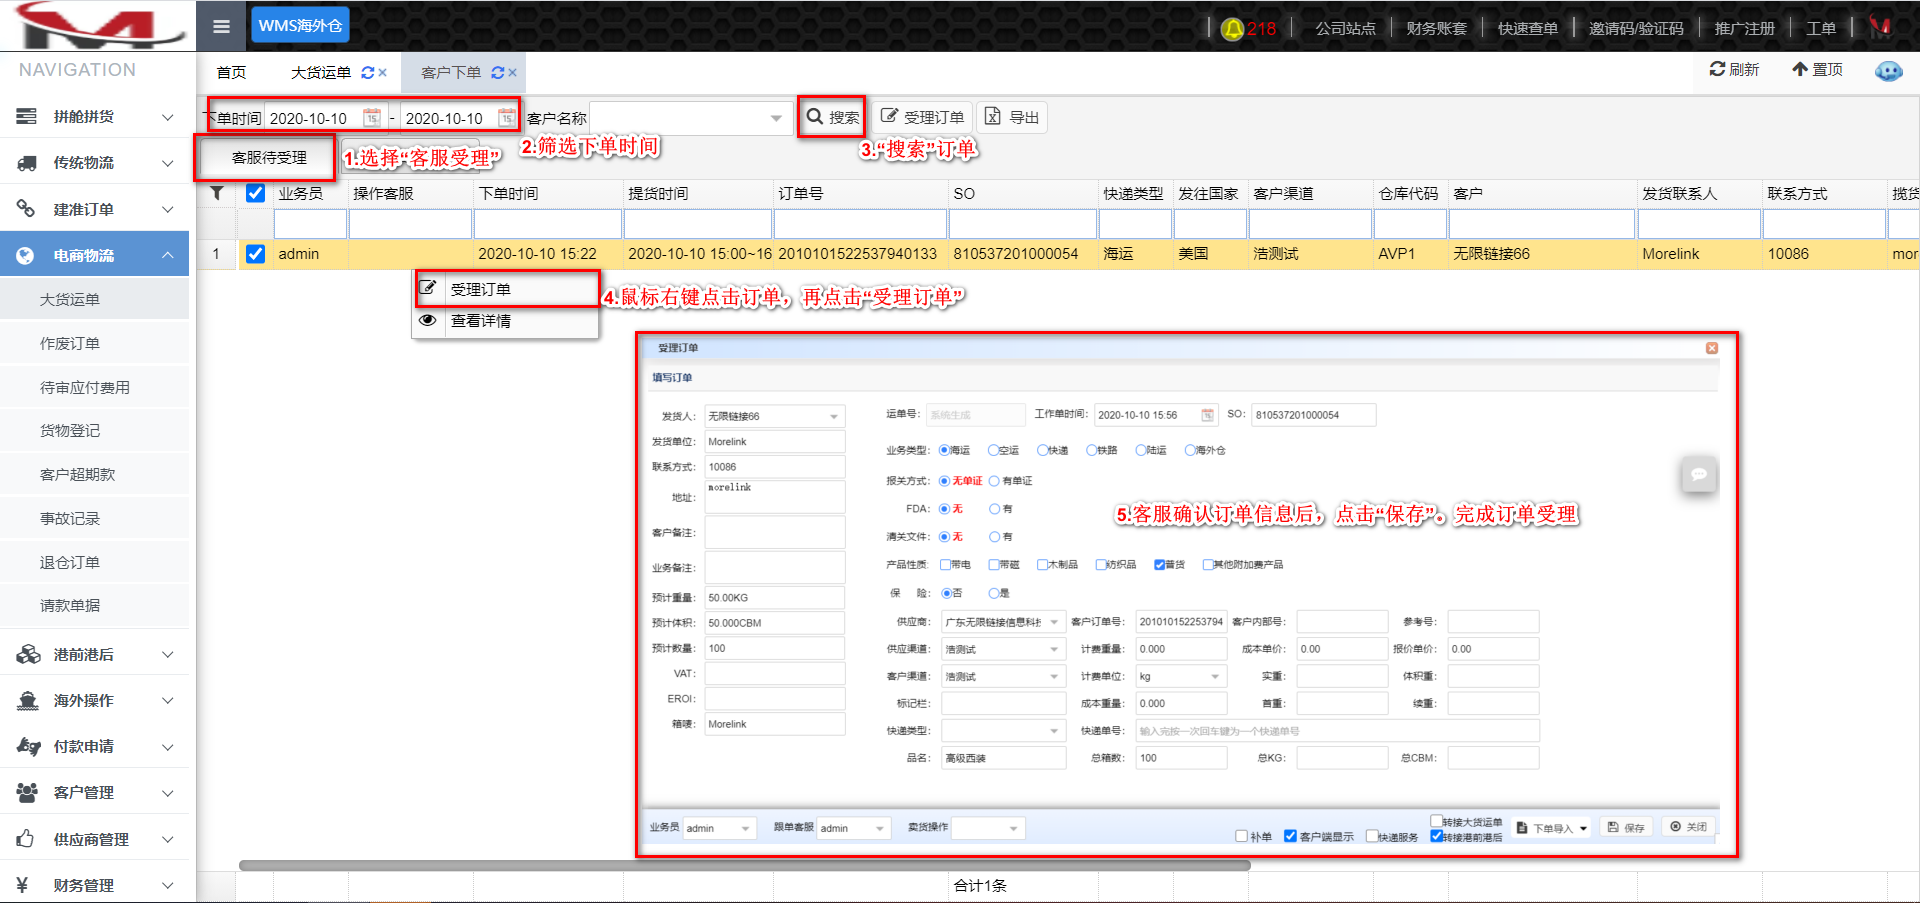Refresh the 客户下单 tab icon
The image size is (1920, 903).
pyautogui.click(x=497, y=73)
